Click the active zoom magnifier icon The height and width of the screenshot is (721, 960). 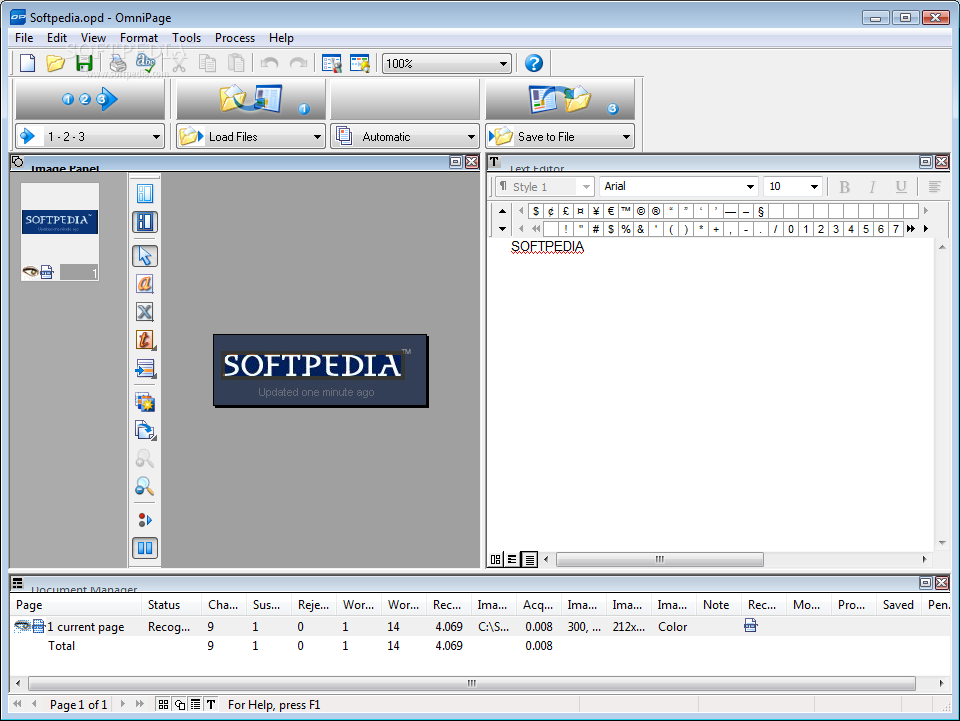(x=145, y=487)
